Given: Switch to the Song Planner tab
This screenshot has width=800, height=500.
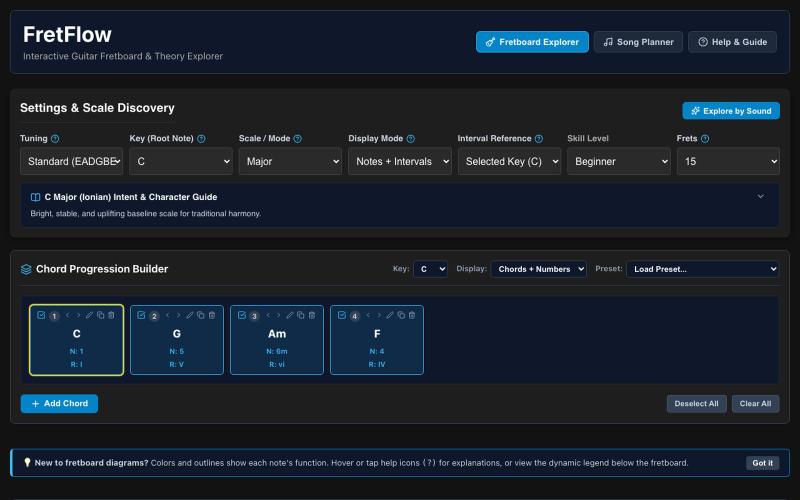Looking at the screenshot, I should (x=638, y=42).
